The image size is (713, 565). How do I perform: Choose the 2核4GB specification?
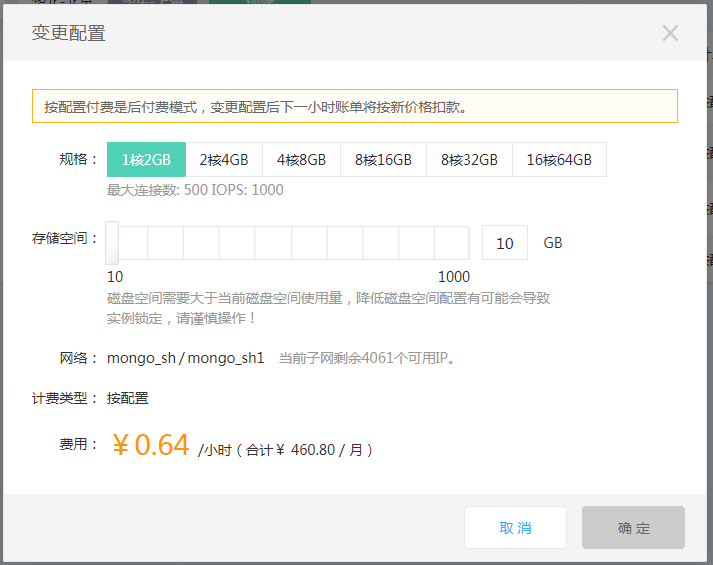(224, 160)
